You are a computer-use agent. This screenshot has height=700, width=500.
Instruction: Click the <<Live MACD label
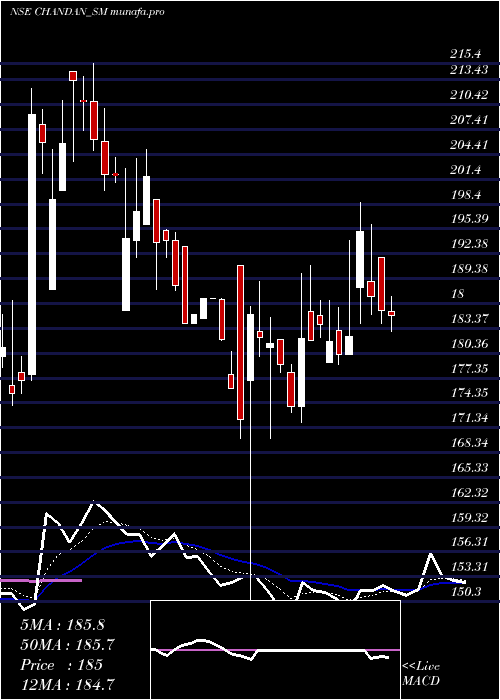pyautogui.click(x=421, y=674)
